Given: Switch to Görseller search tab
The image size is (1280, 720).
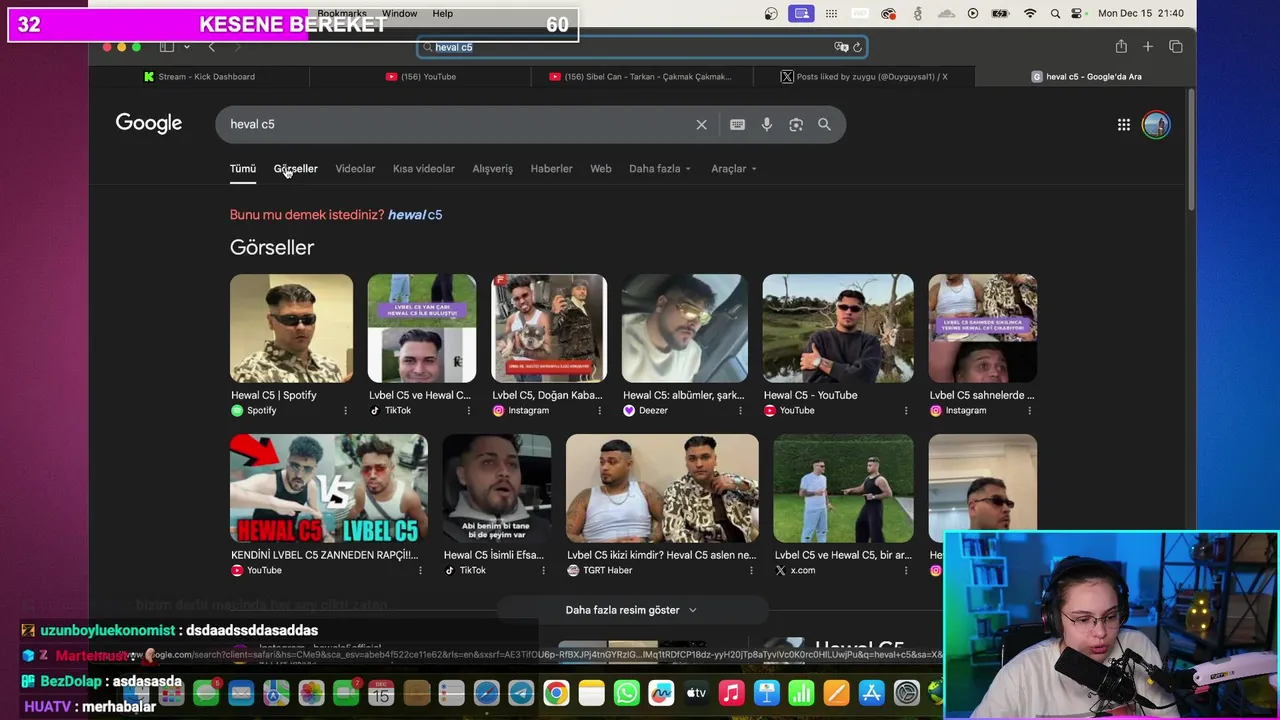Looking at the screenshot, I should pyautogui.click(x=296, y=169).
